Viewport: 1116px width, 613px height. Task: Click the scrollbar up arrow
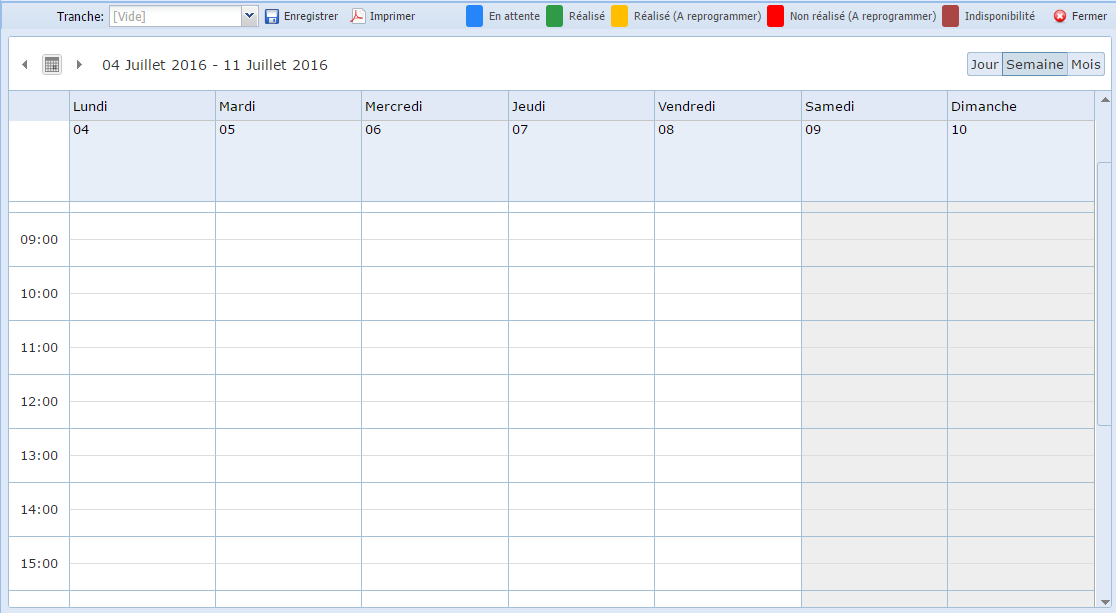[x=1104, y=99]
